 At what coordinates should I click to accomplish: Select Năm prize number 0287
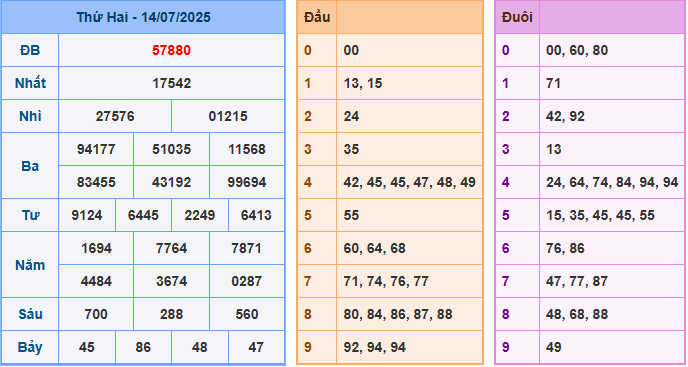pyautogui.click(x=247, y=281)
